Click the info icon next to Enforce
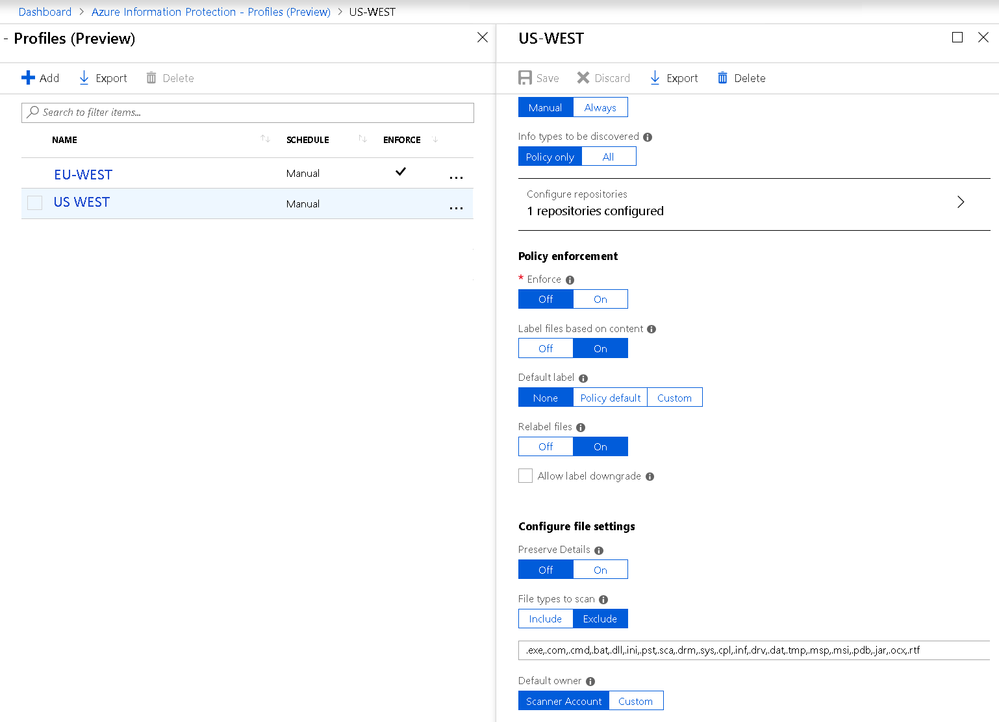 (x=570, y=280)
